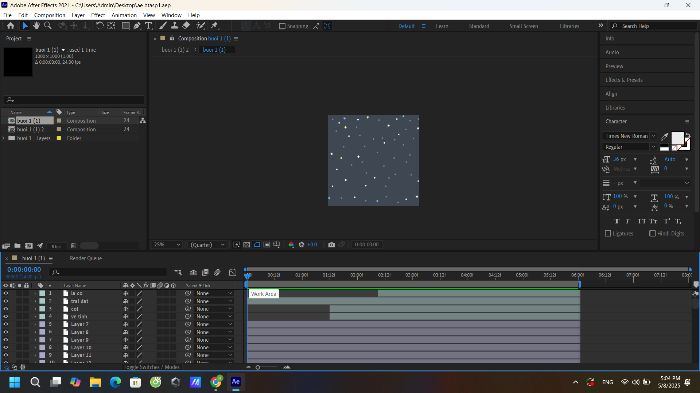The height and width of the screenshot is (393, 700).
Task: Open parent dropdown for layer 1
Action: pos(214,293)
